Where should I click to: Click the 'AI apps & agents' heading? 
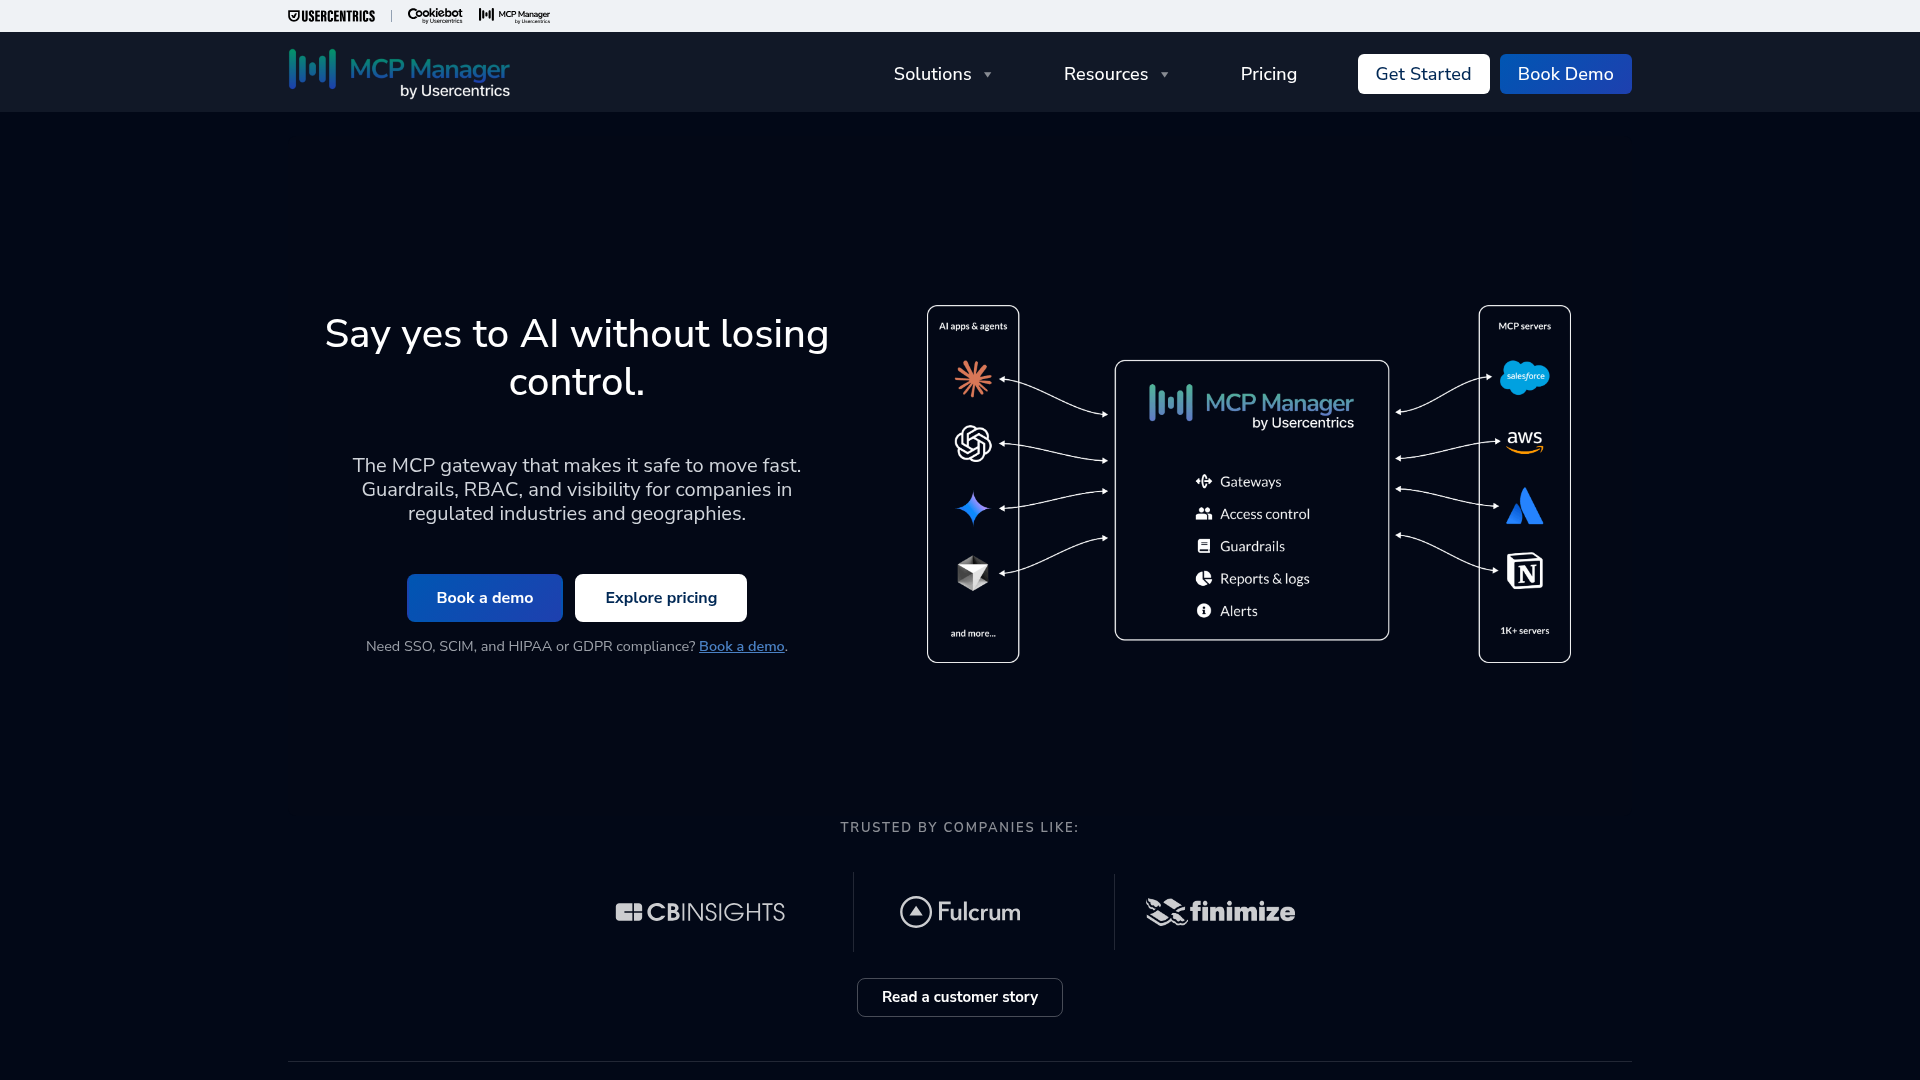click(973, 326)
